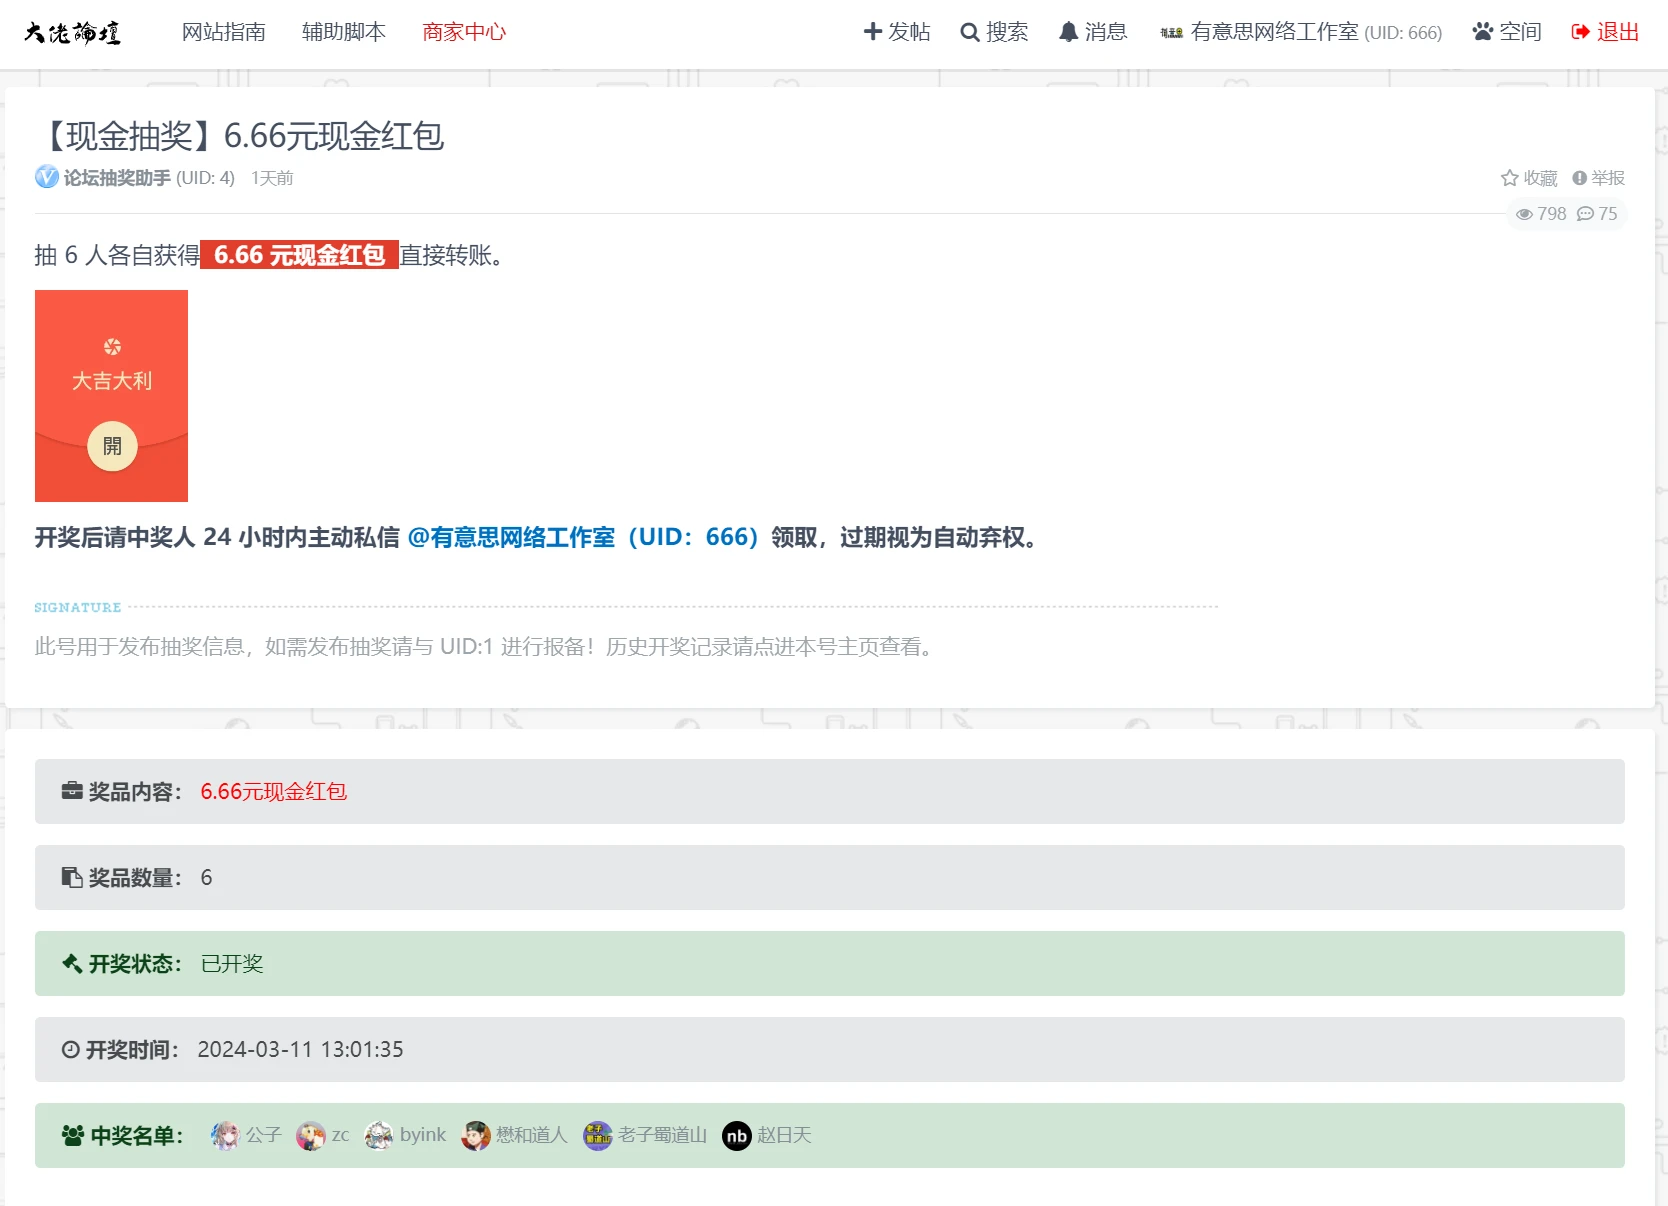Open the 商家中心 link
This screenshot has height=1206, width=1668.
pos(463,32)
